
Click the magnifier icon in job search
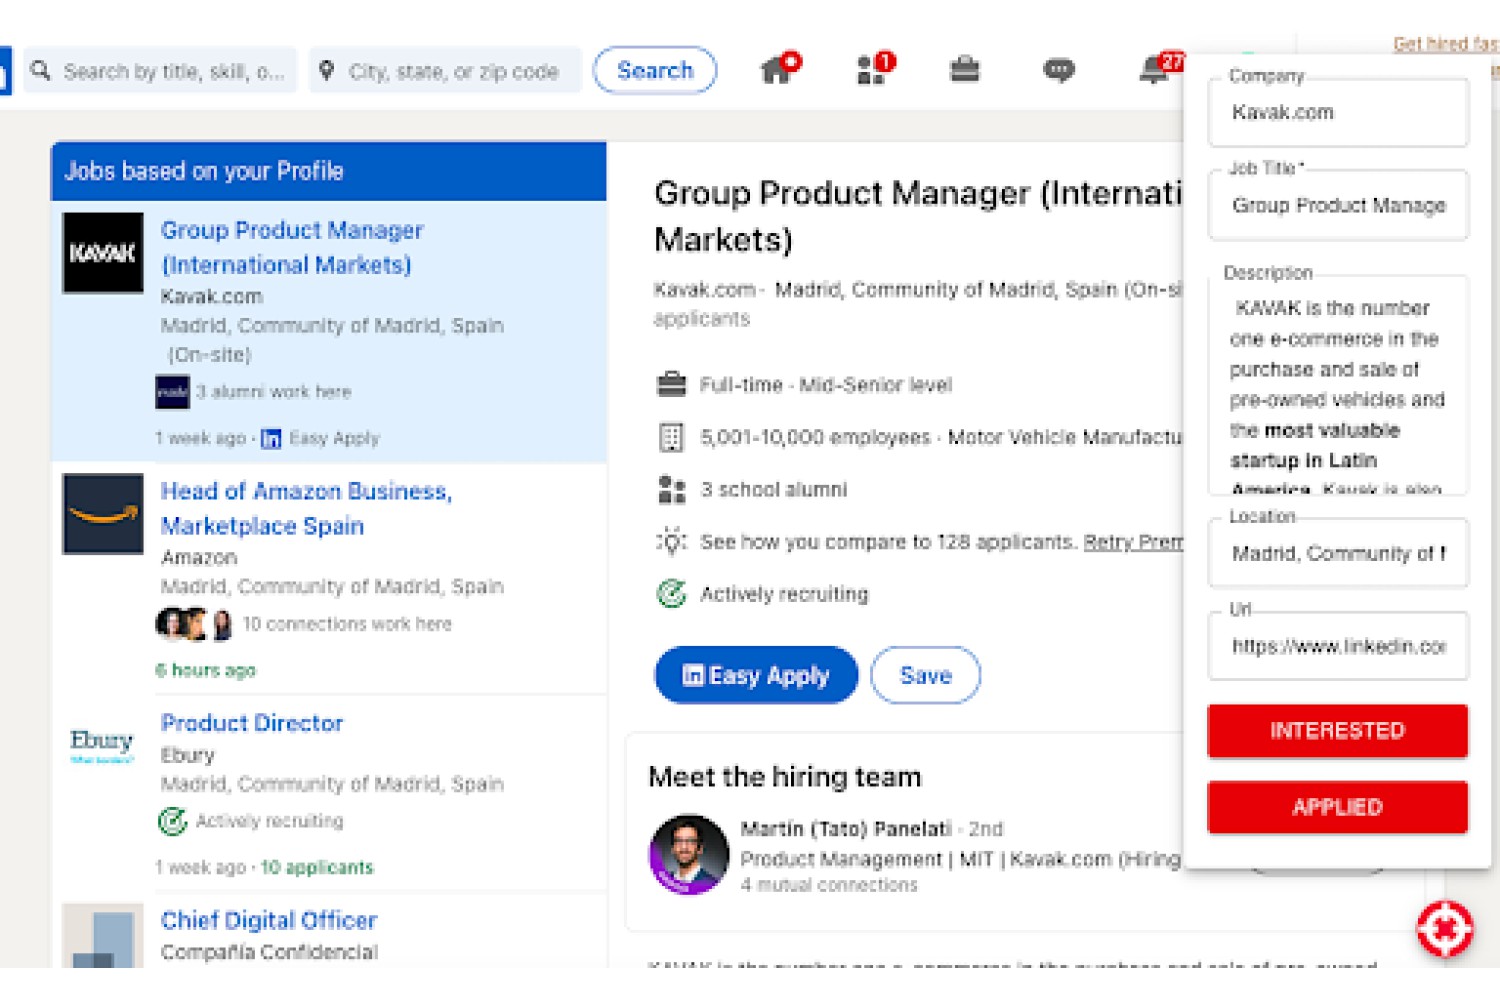[x=40, y=70]
